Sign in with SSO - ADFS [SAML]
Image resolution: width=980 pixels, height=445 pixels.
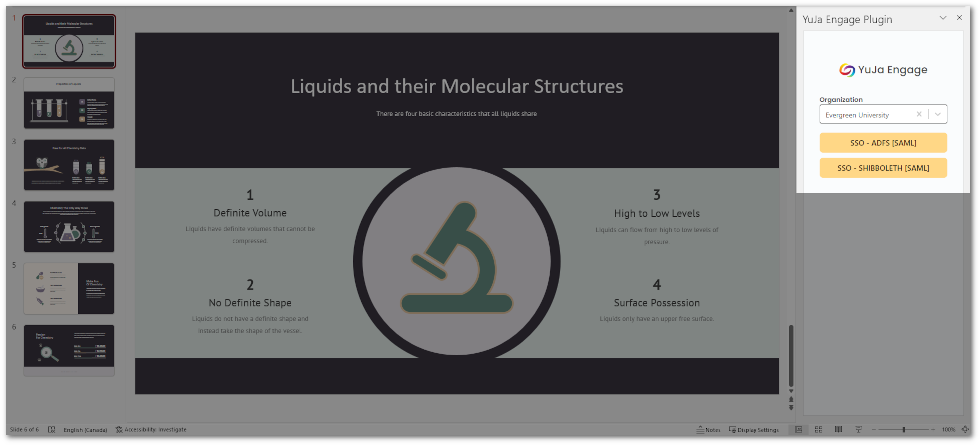point(883,142)
